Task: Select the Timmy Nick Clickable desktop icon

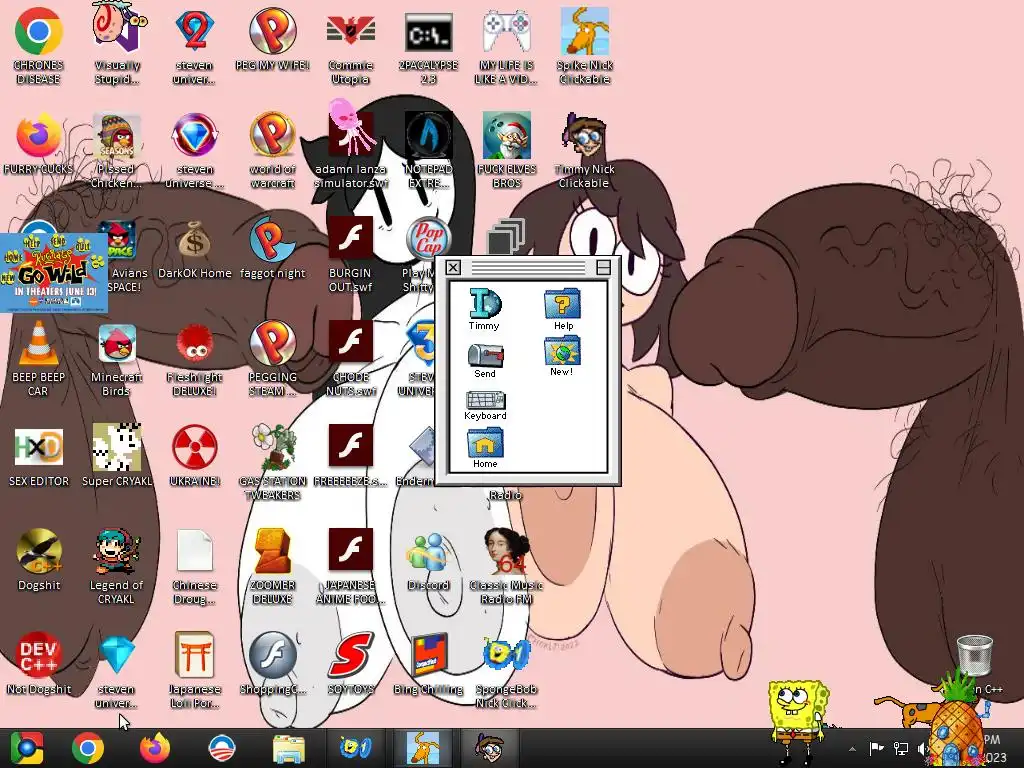Action: point(584,150)
